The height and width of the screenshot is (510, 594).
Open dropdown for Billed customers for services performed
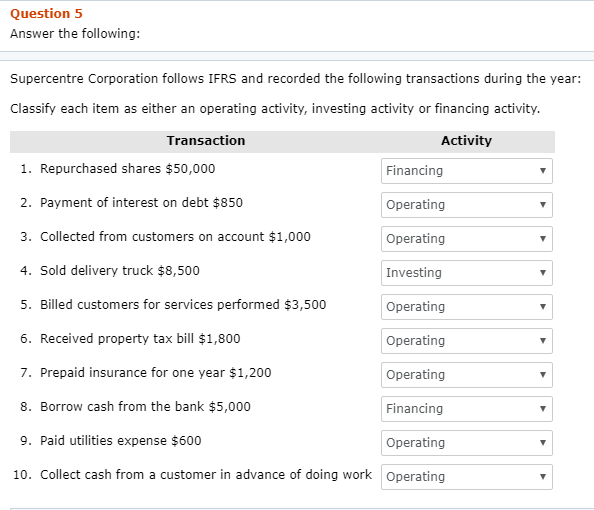[467, 307]
